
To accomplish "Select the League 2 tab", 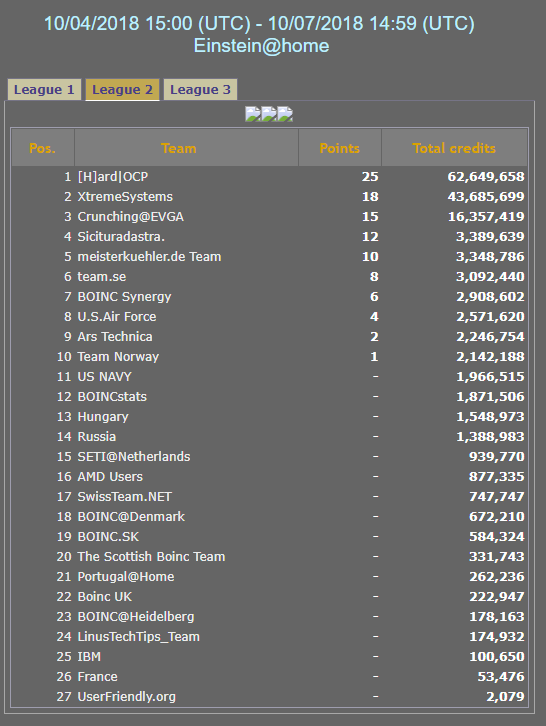I will [x=122, y=89].
